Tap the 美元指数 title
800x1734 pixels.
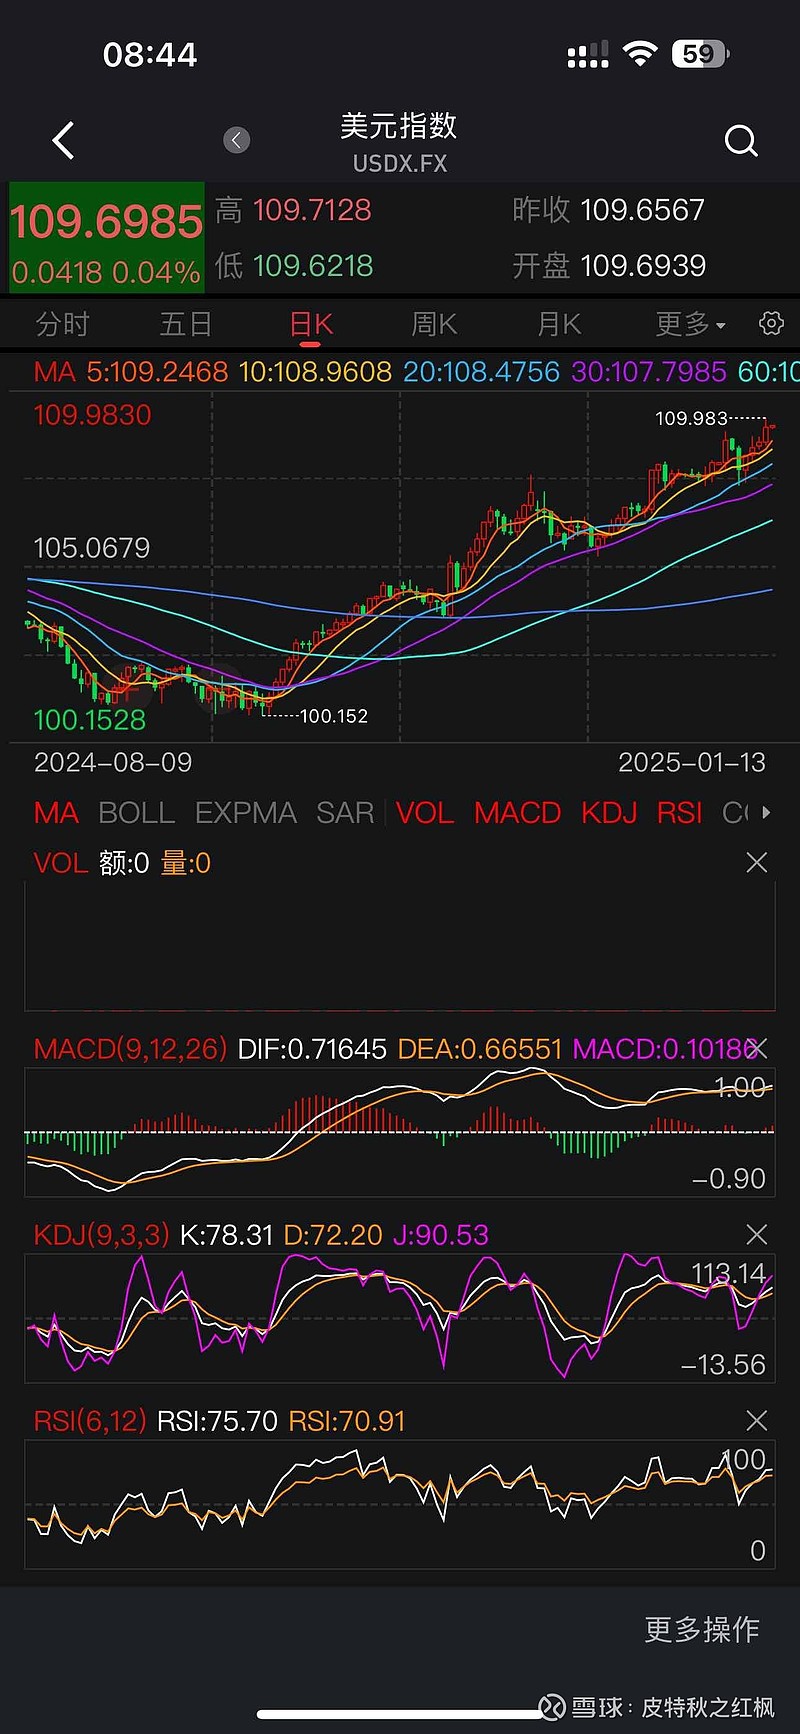pyautogui.click(x=399, y=125)
